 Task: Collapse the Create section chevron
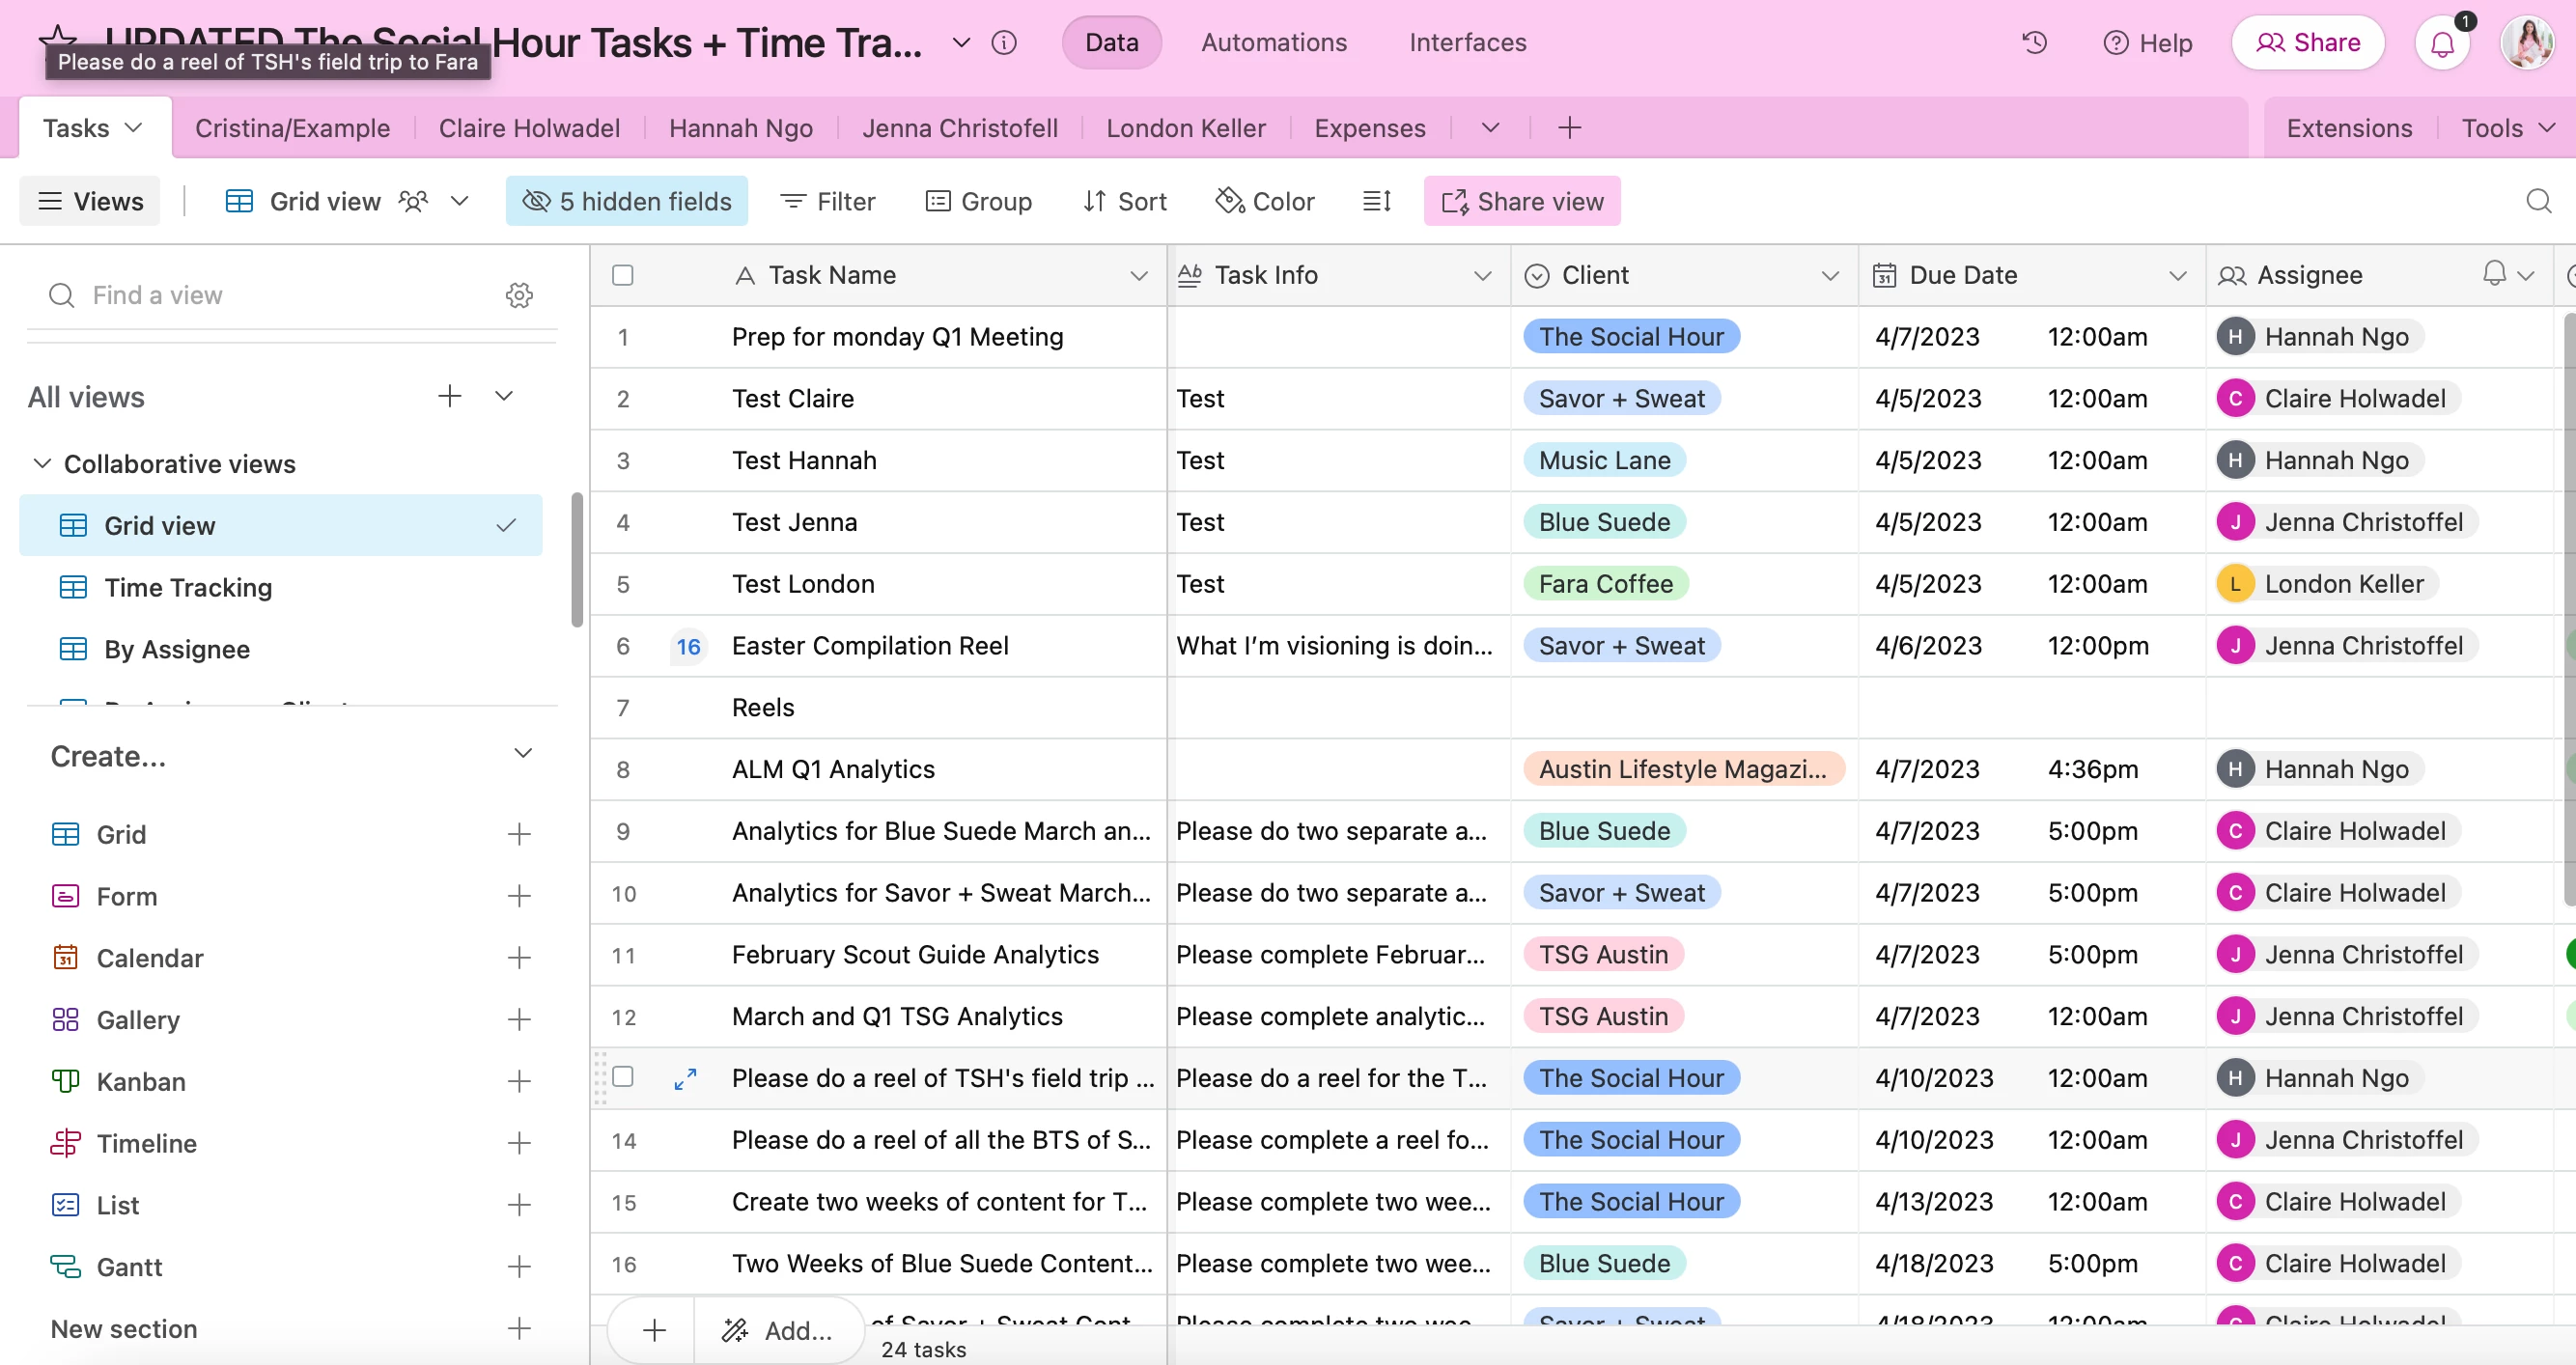tap(522, 754)
